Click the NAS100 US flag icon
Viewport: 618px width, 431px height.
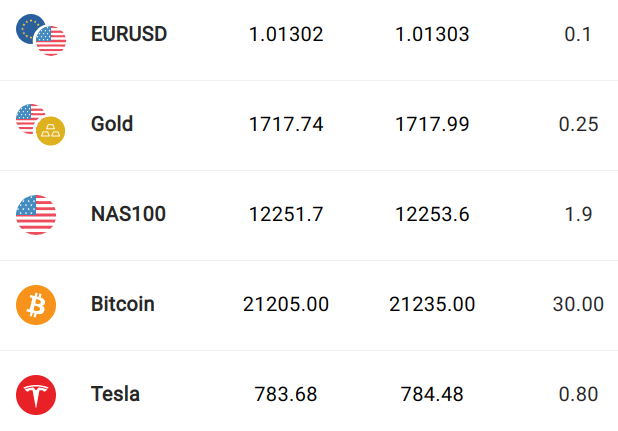[x=36, y=215]
